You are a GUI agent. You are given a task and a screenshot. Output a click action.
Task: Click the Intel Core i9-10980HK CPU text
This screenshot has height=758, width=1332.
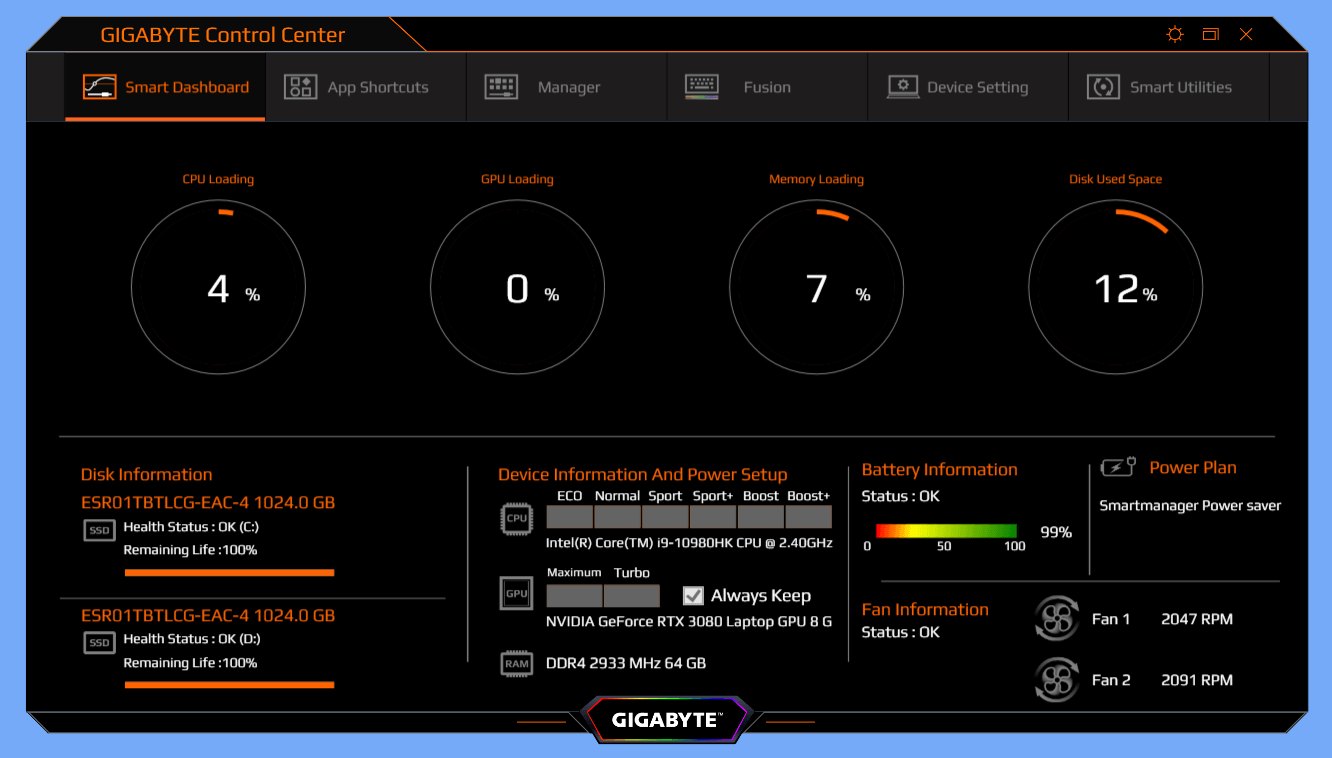pos(689,544)
